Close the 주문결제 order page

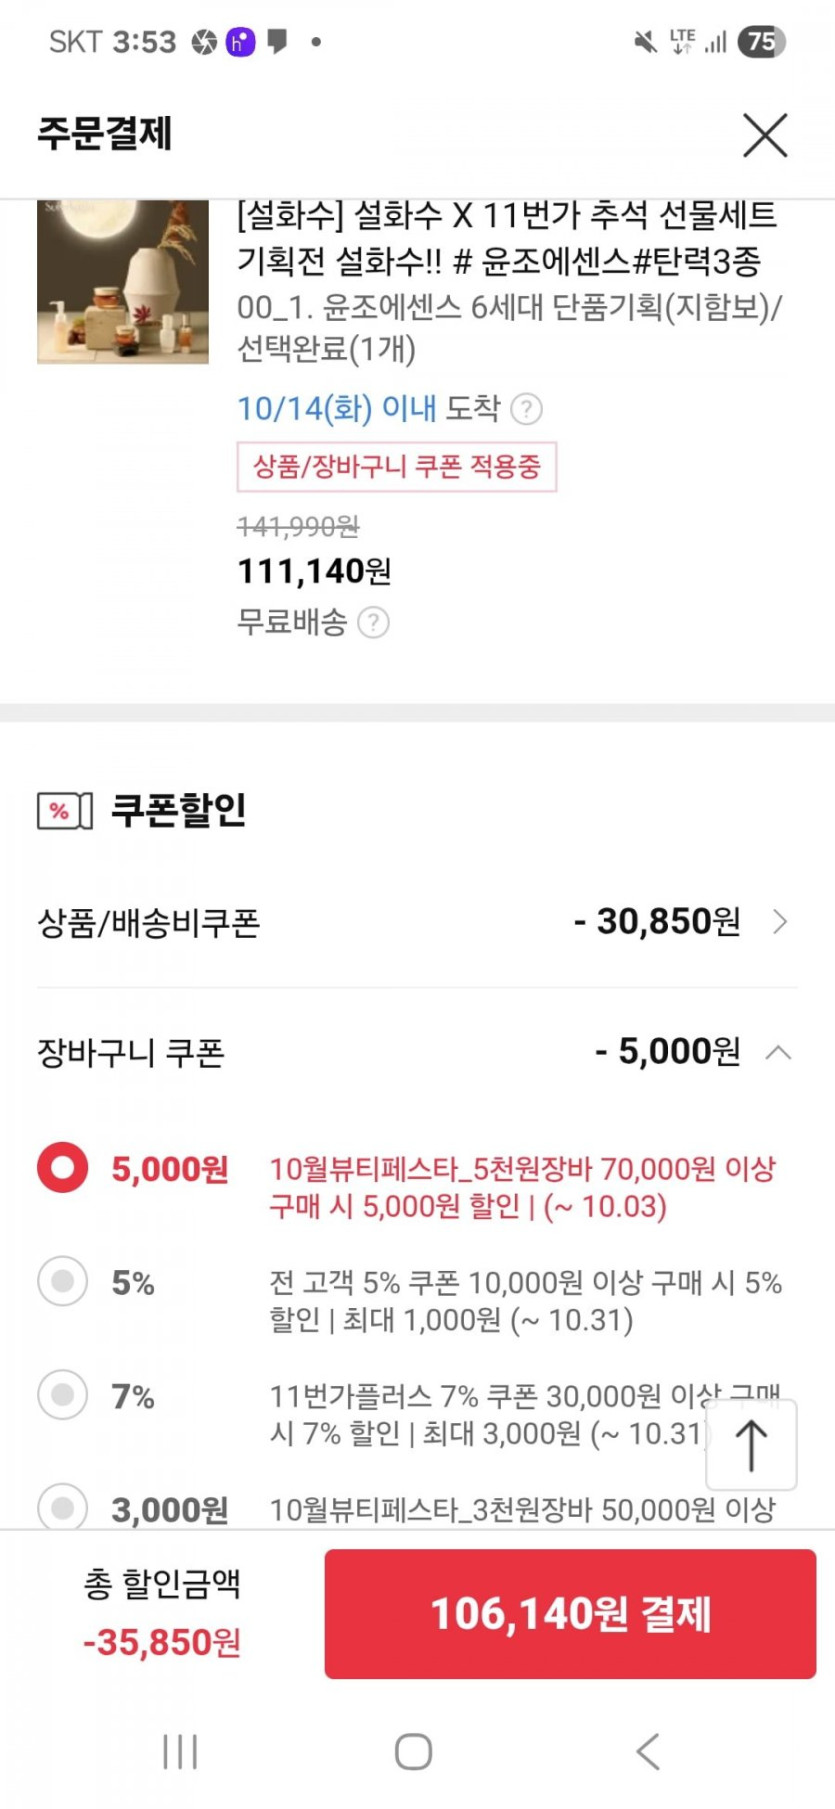(765, 135)
